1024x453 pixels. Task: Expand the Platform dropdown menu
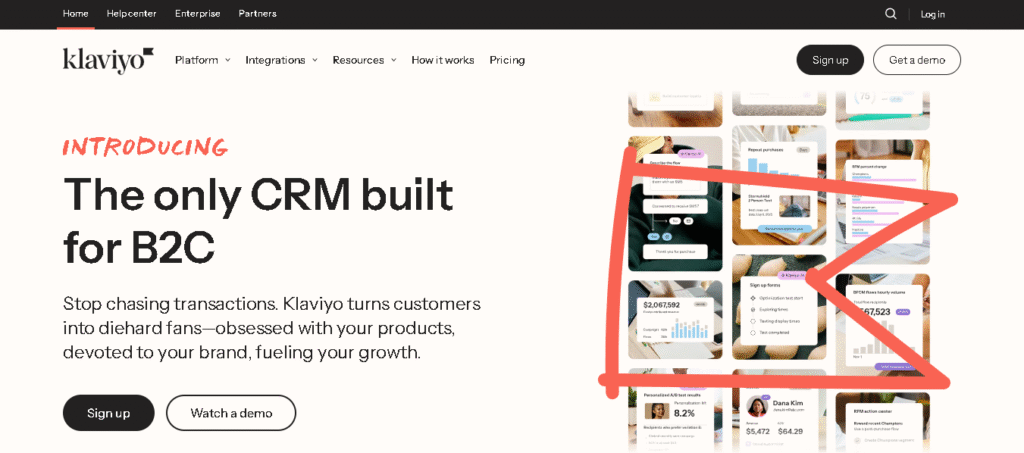[202, 60]
